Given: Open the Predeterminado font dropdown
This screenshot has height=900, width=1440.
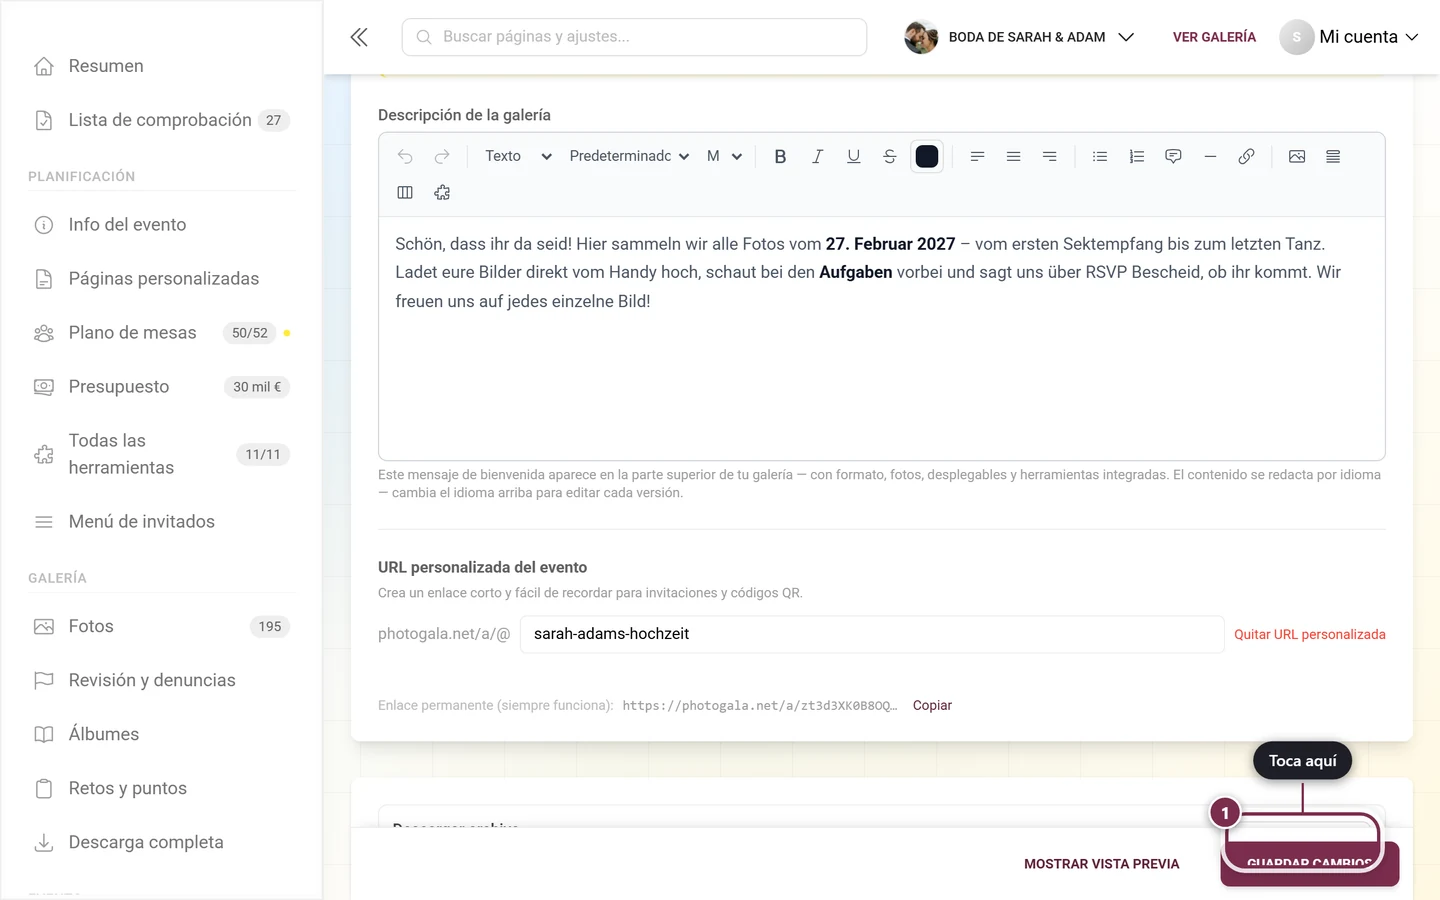Looking at the screenshot, I should 629,156.
